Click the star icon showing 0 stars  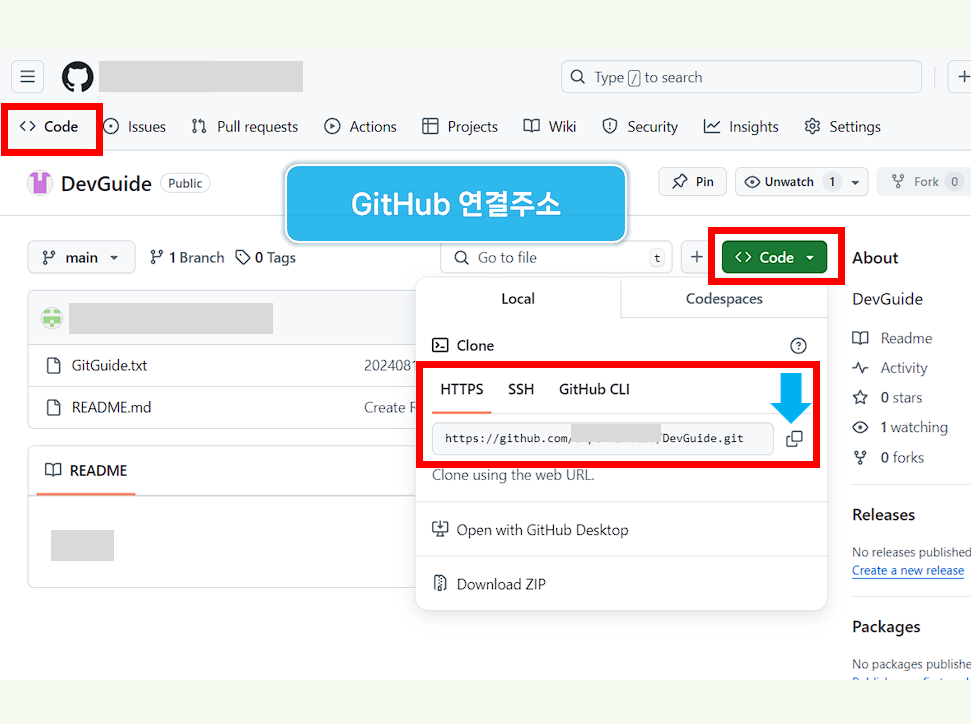(x=859, y=397)
